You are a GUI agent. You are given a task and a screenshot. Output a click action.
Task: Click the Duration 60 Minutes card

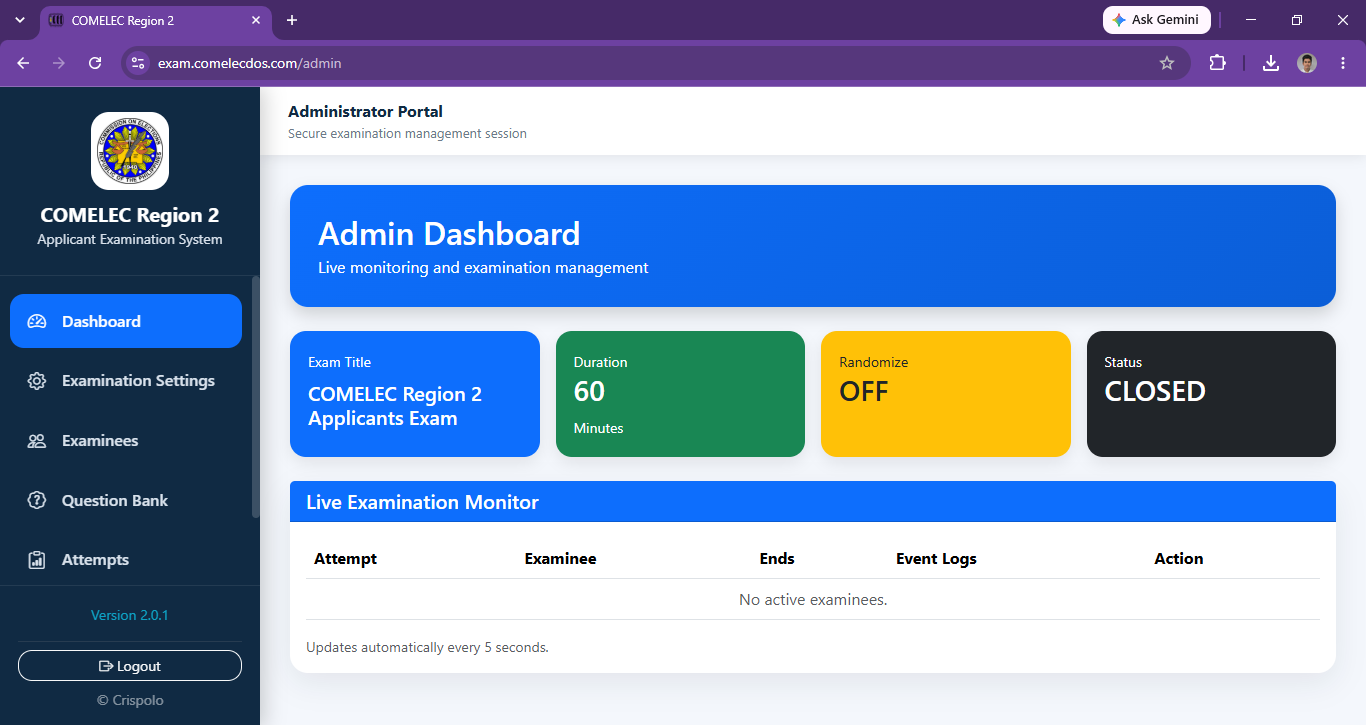point(680,394)
